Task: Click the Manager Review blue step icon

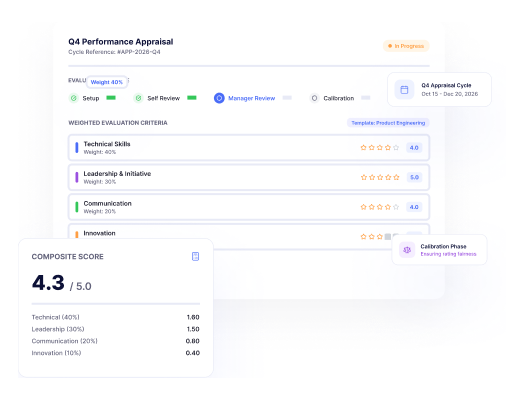Action: click(x=219, y=98)
